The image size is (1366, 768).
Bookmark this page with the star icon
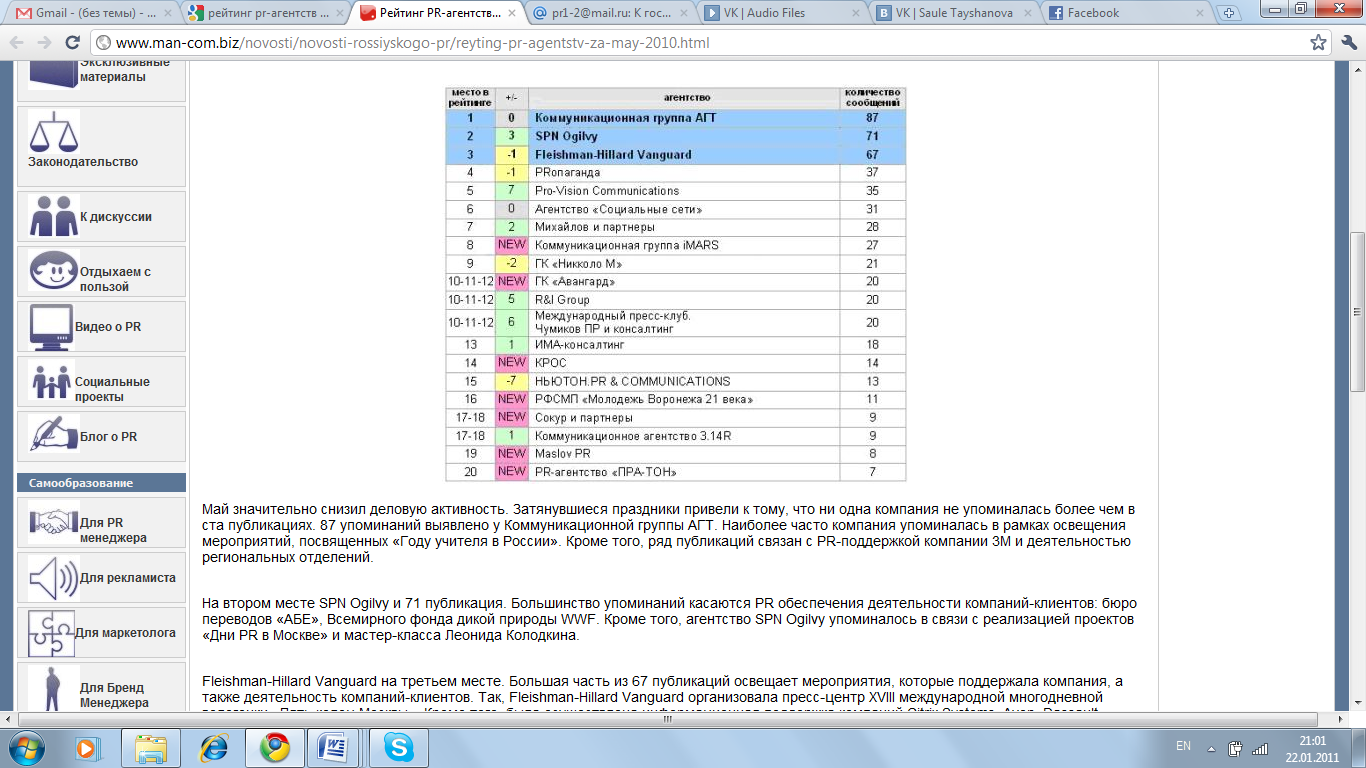pyautogui.click(x=1318, y=43)
